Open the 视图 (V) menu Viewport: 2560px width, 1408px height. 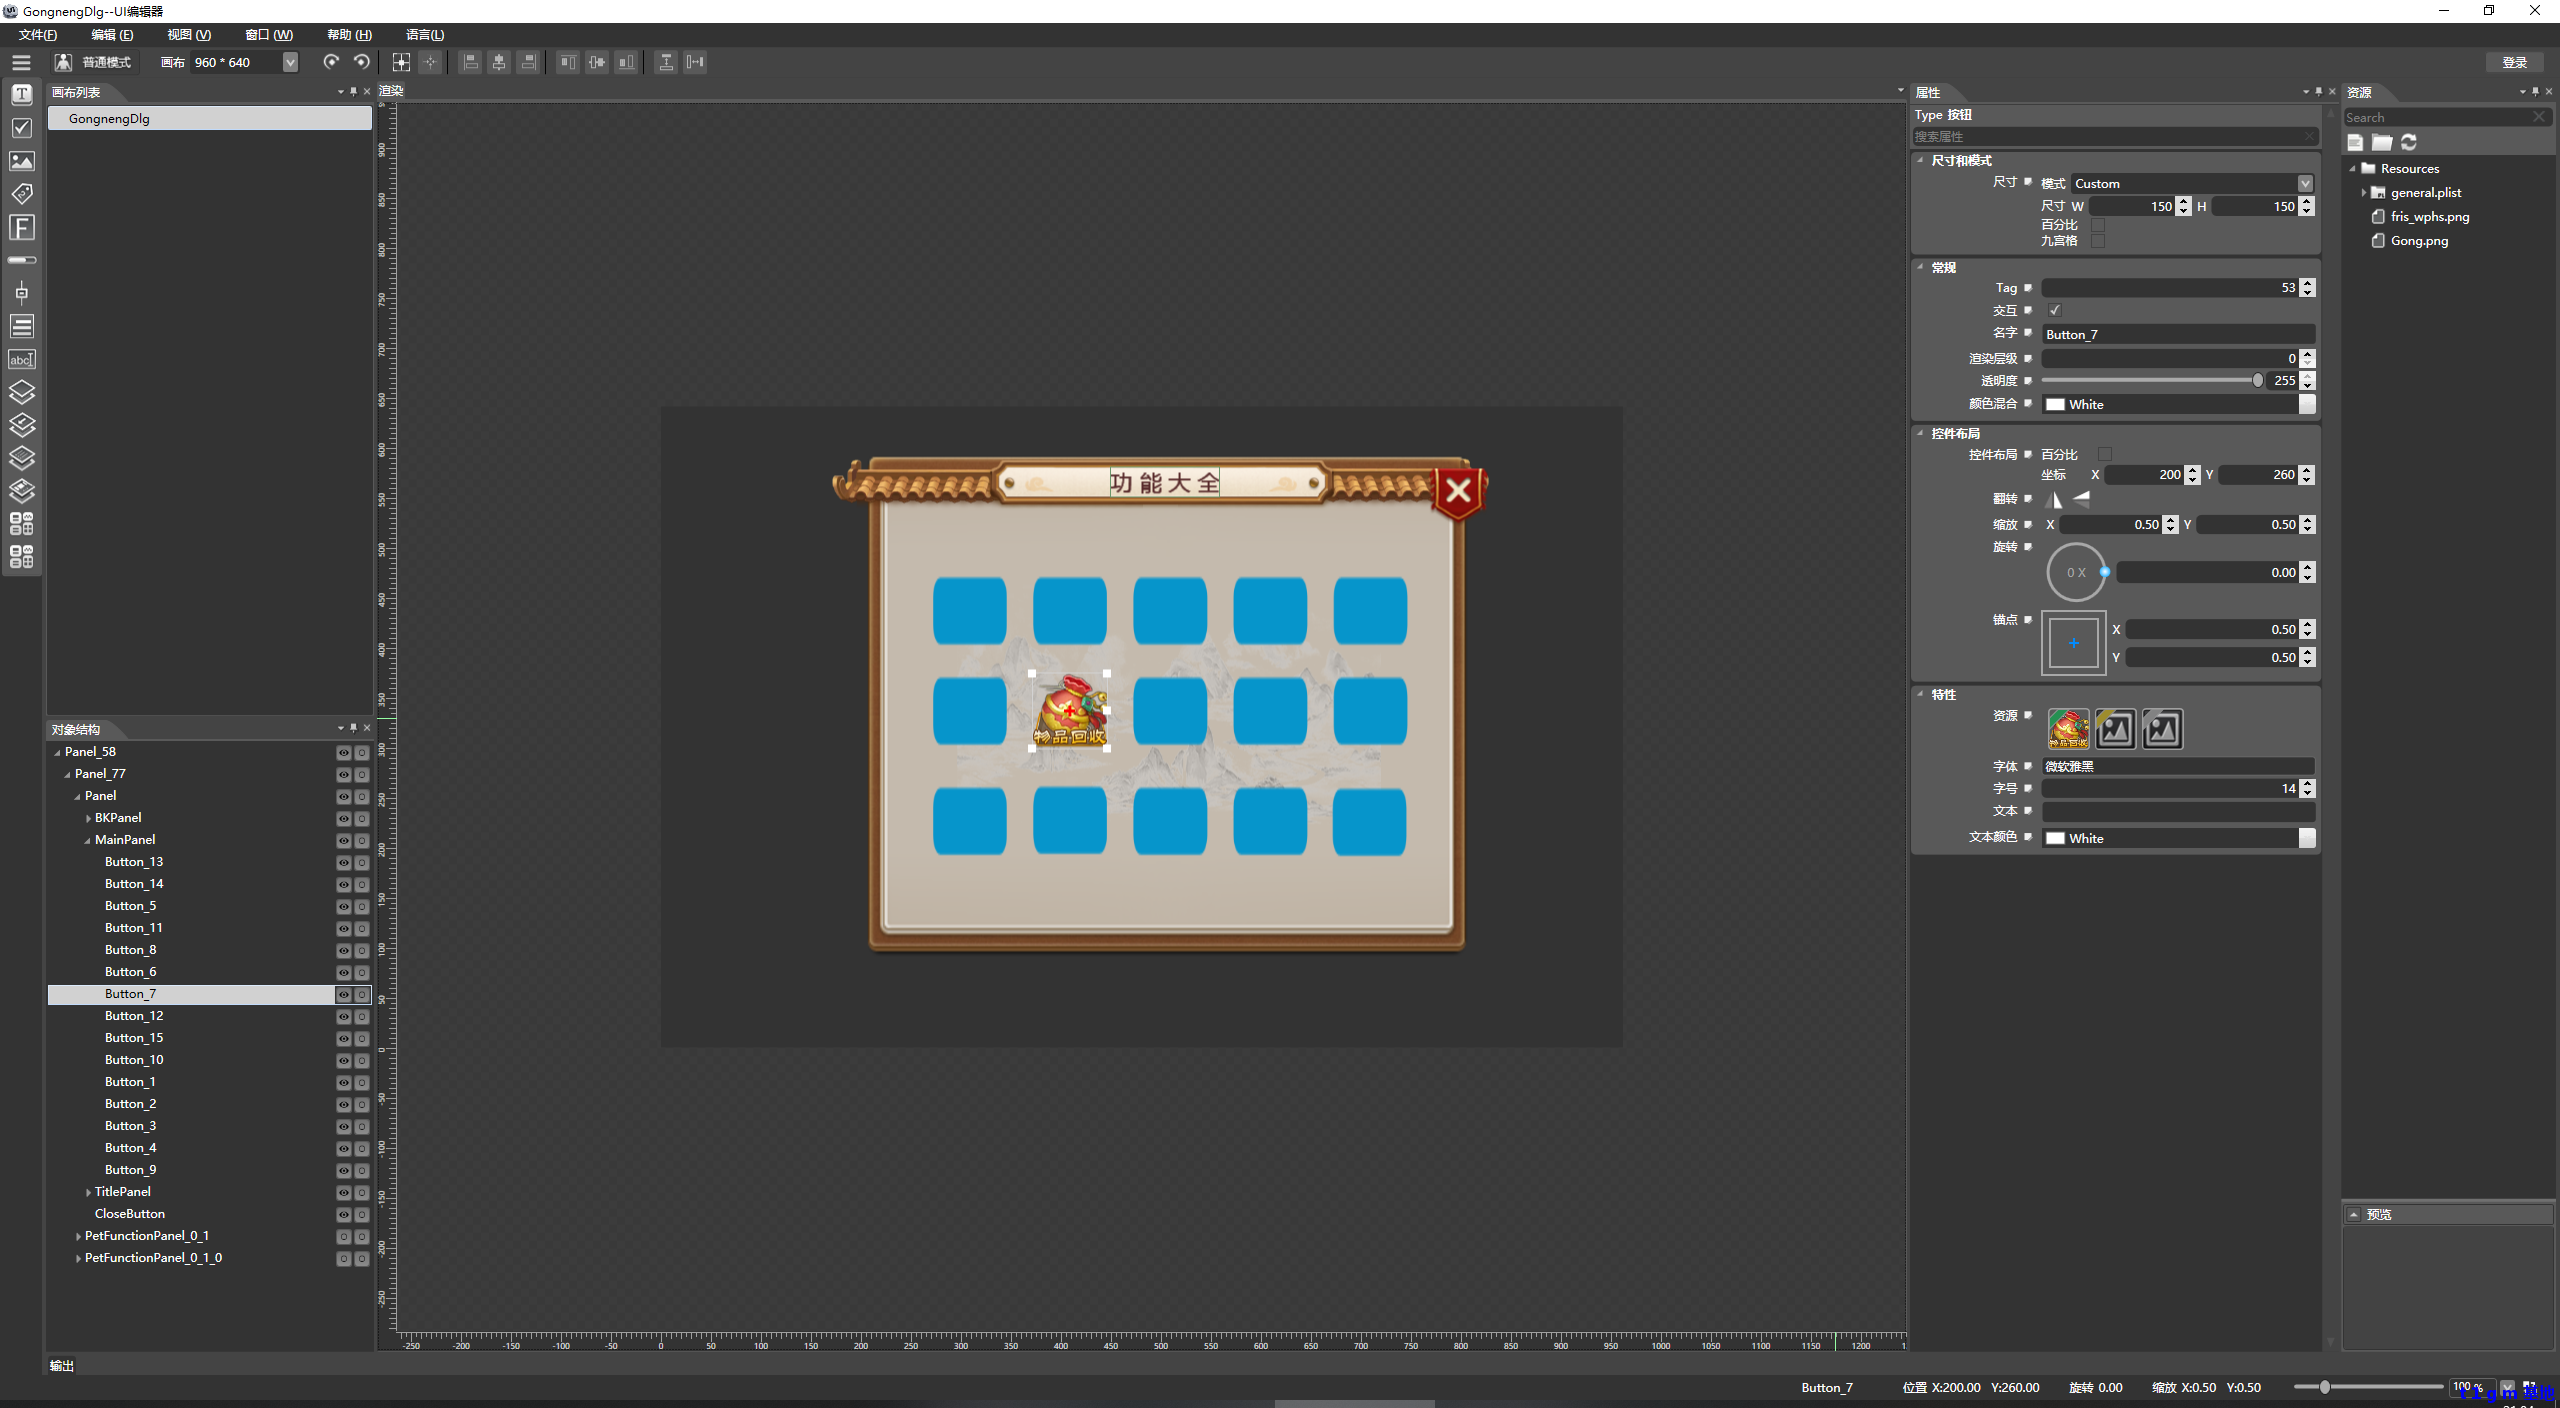click(x=189, y=35)
